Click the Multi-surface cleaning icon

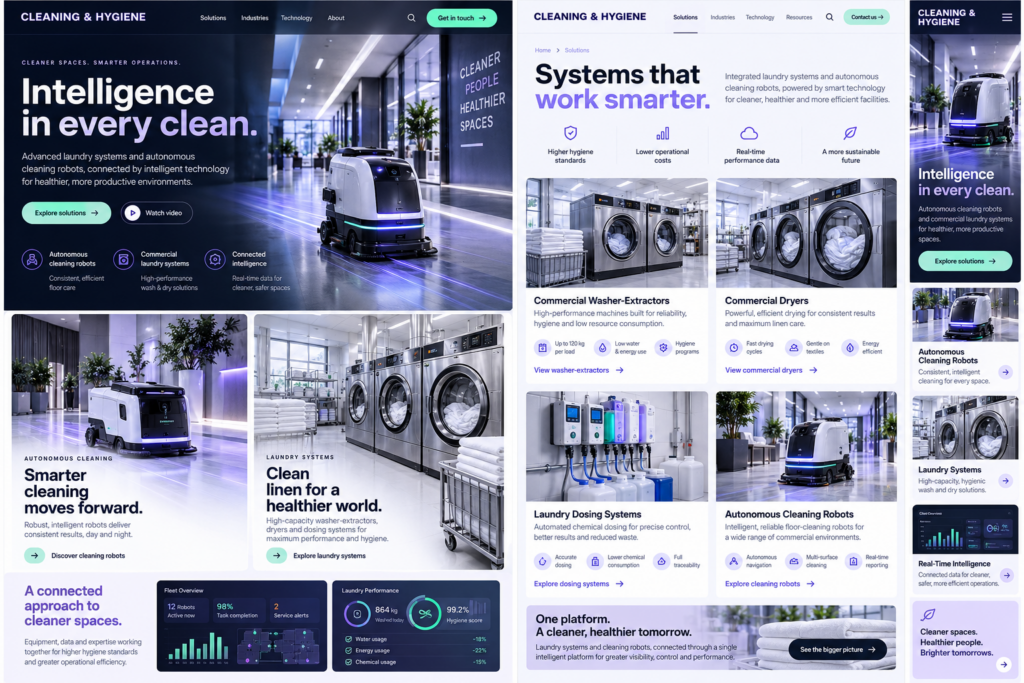tap(793, 561)
